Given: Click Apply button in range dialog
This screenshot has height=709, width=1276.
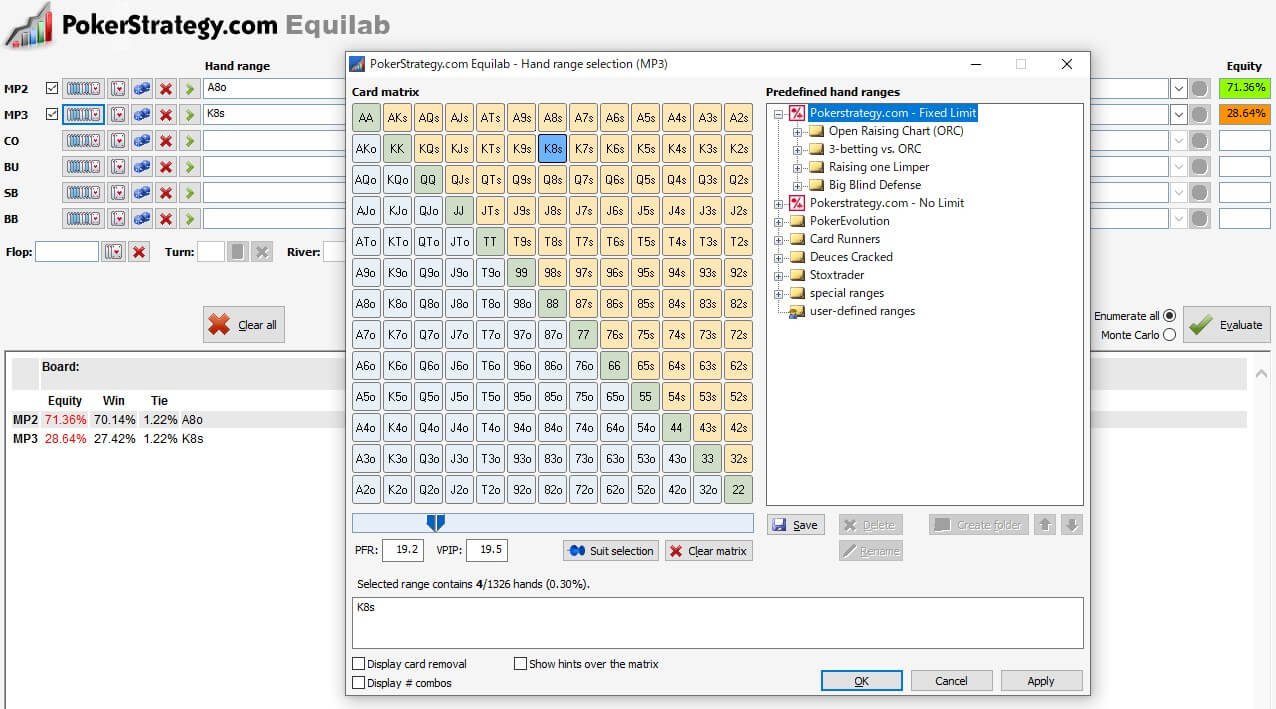Looking at the screenshot, I should coord(1041,681).
